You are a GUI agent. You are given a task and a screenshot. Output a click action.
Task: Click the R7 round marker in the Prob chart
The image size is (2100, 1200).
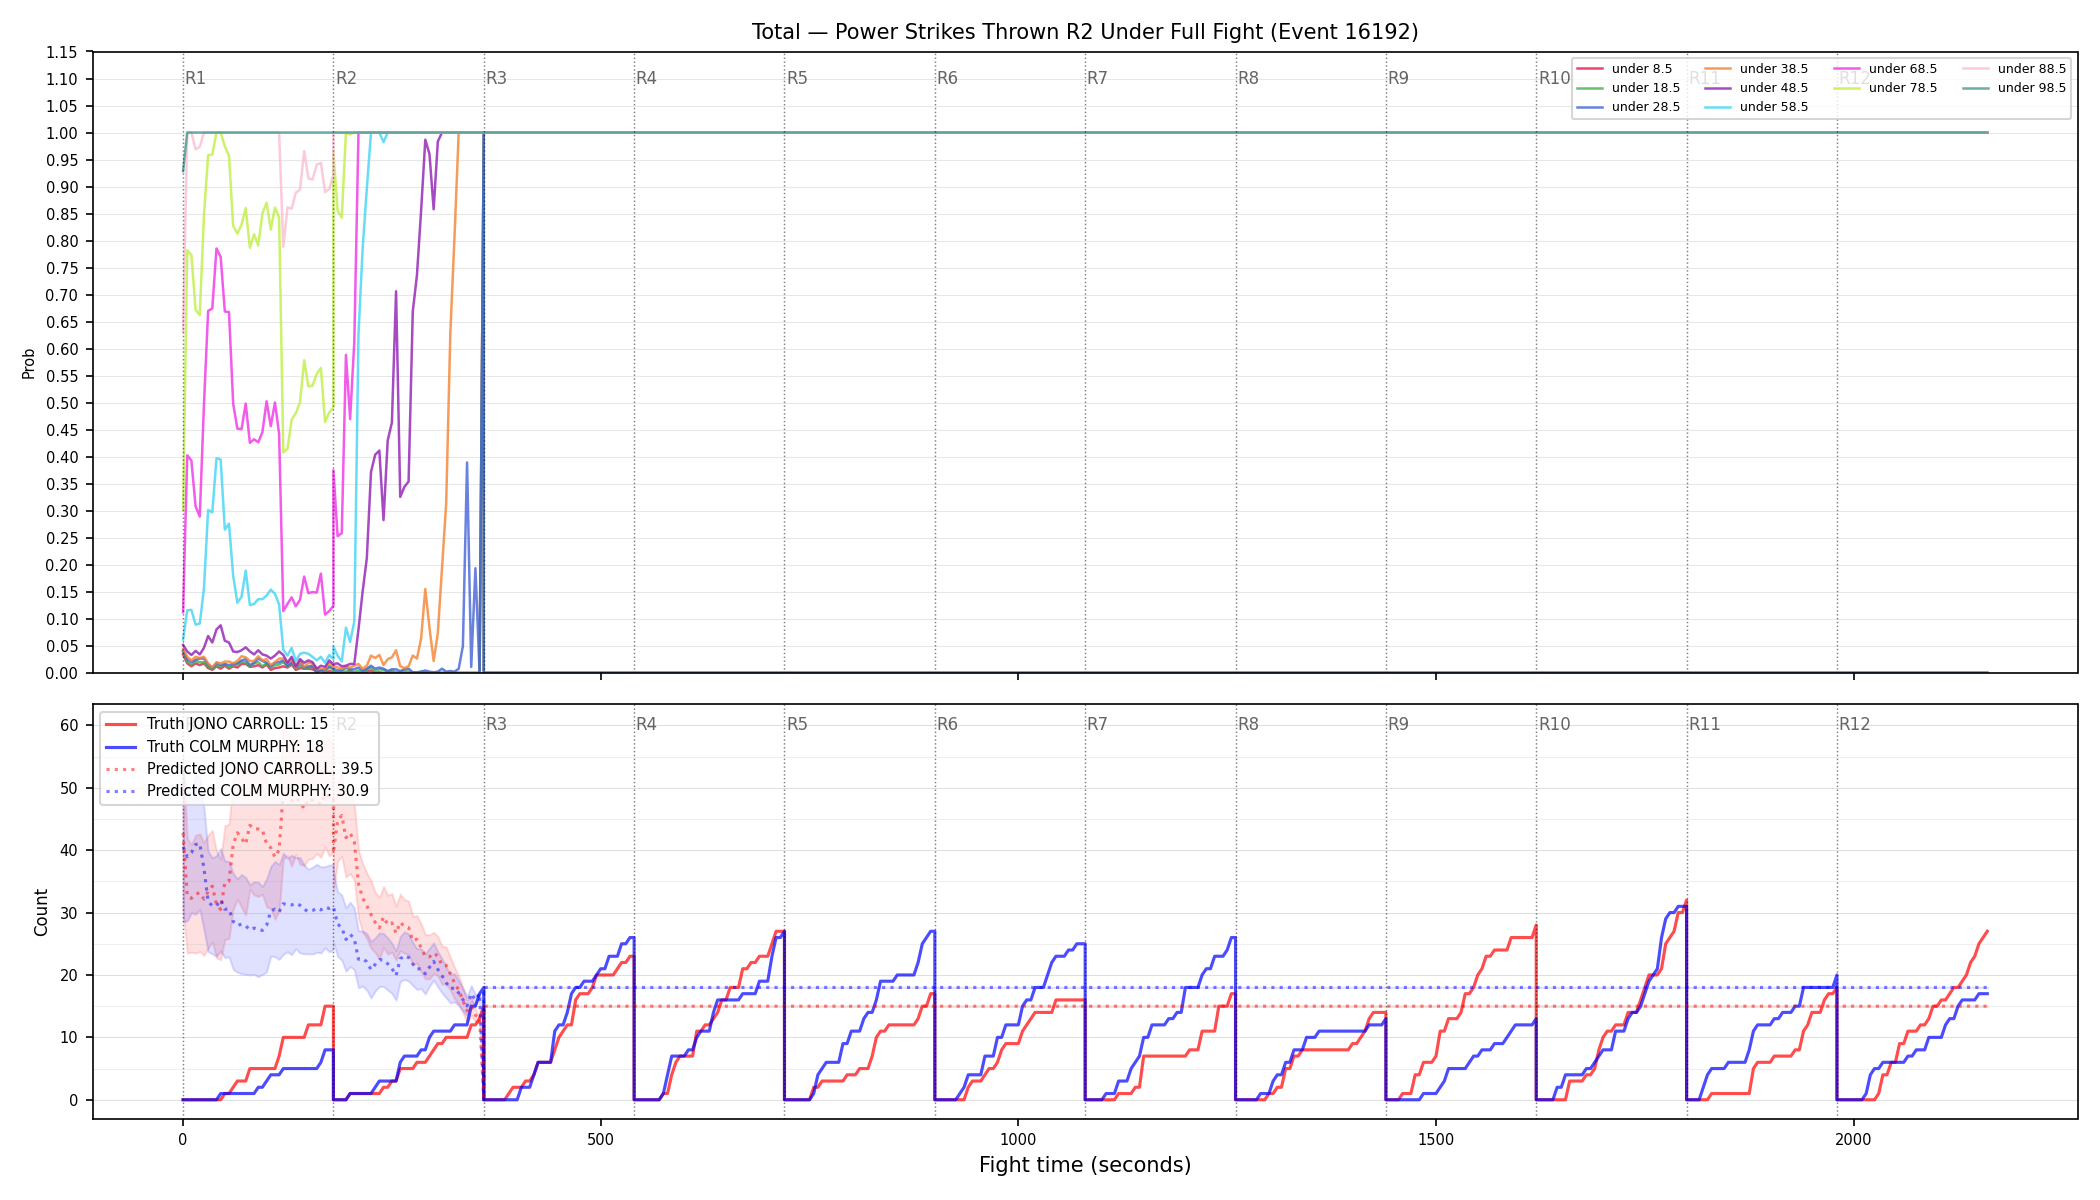[x=1097, y=78]
